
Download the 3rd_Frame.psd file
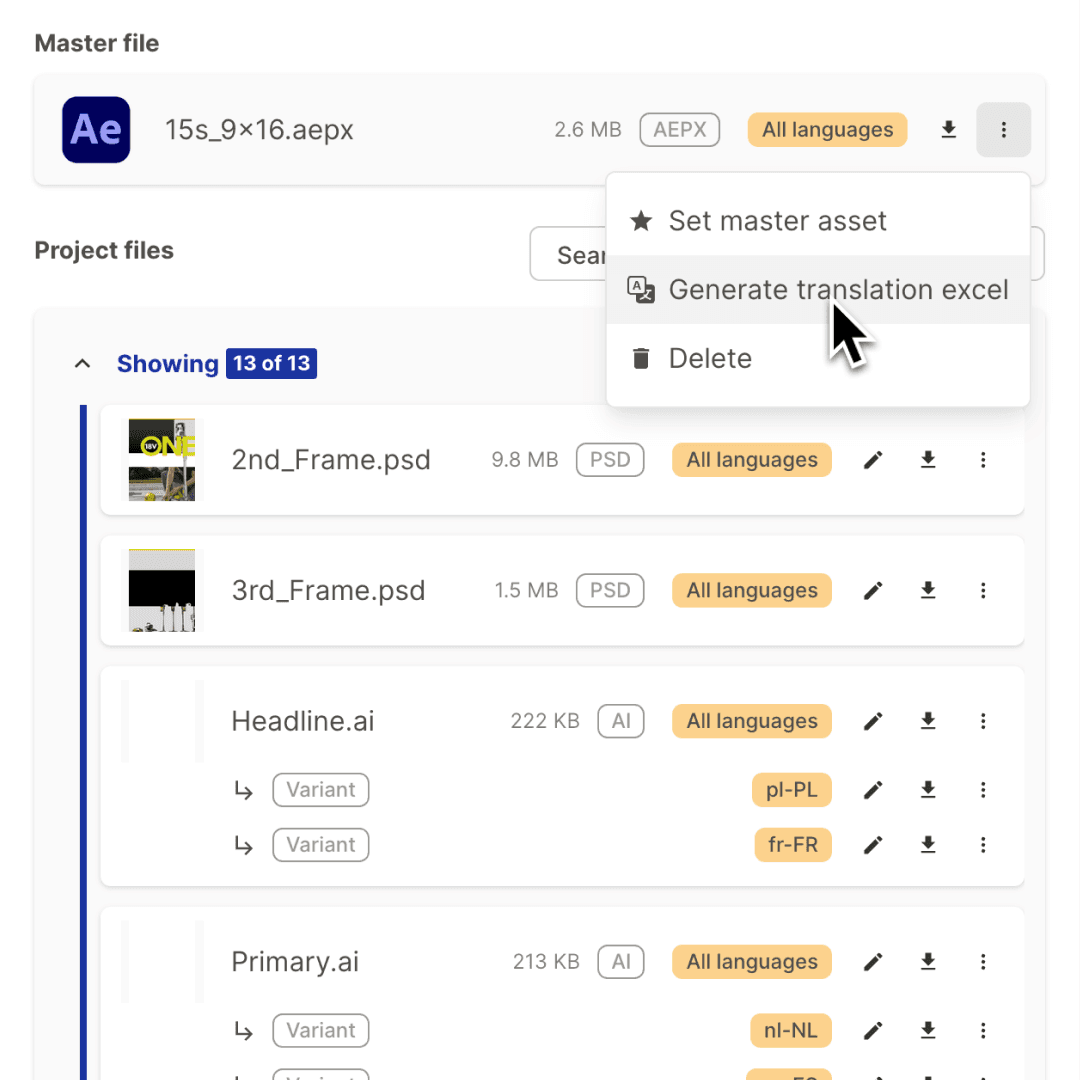pos(927,590)
